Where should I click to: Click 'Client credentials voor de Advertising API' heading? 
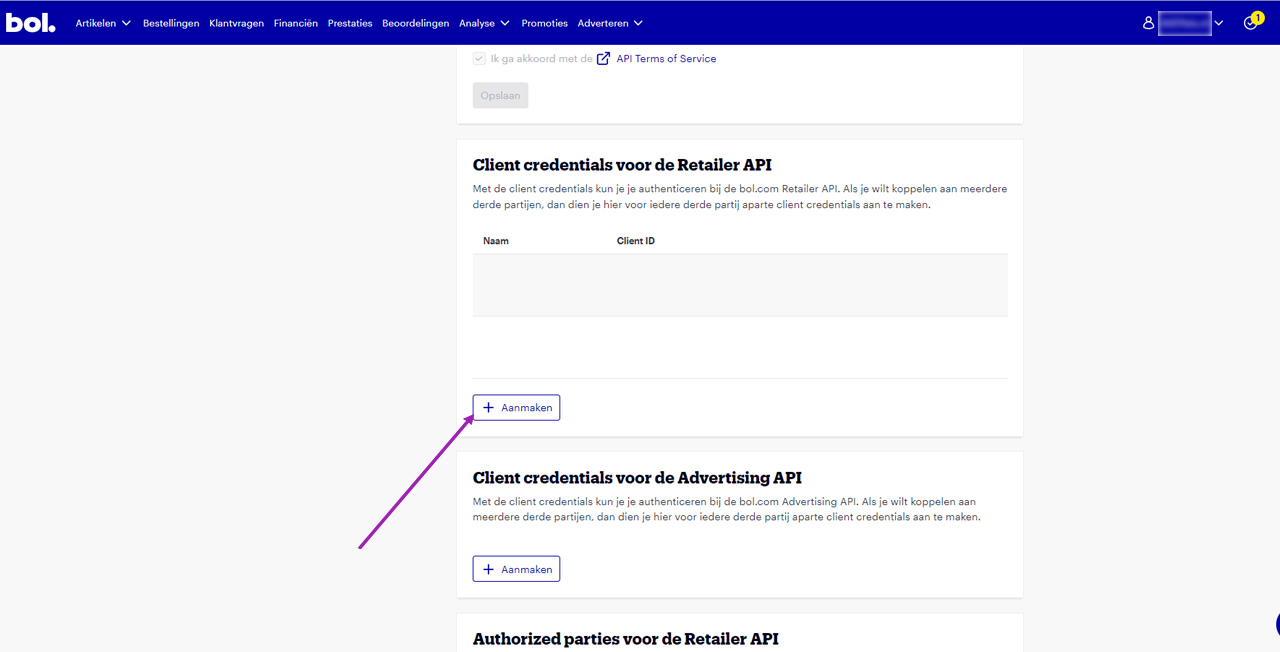(x=637, y=478)
